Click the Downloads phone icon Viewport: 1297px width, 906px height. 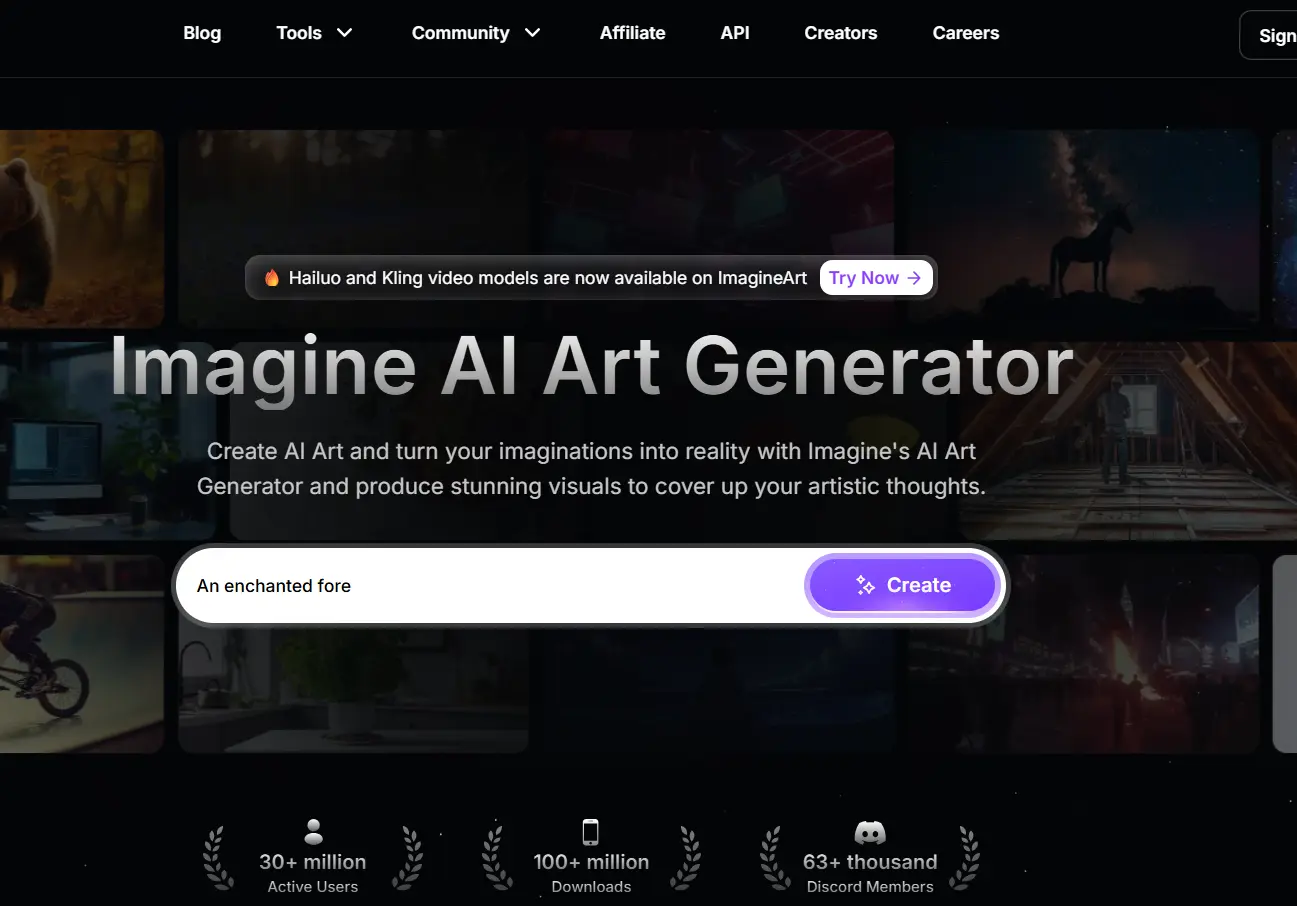591,831
